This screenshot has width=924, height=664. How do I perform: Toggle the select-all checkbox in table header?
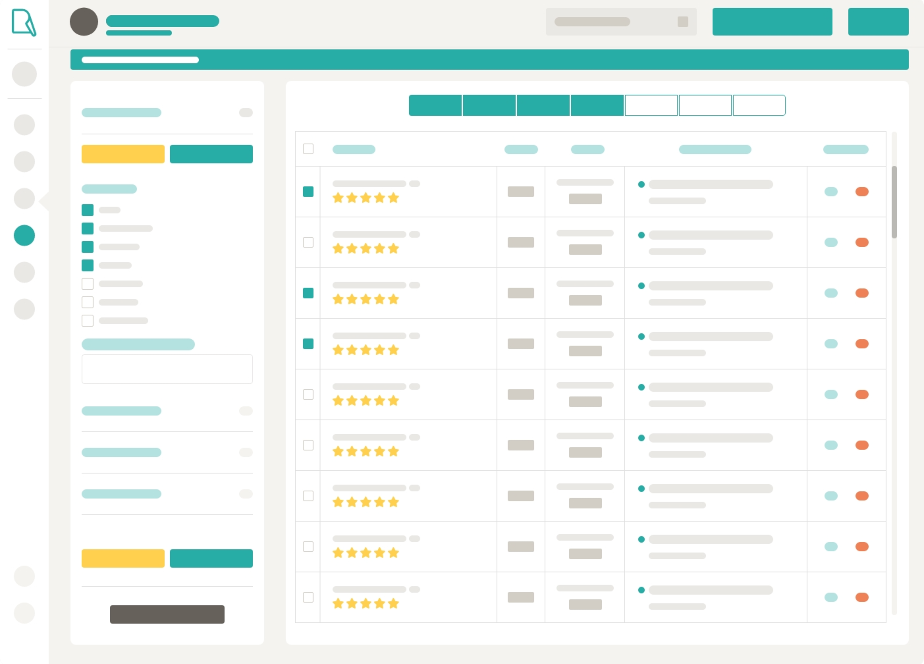click(308, 148)
